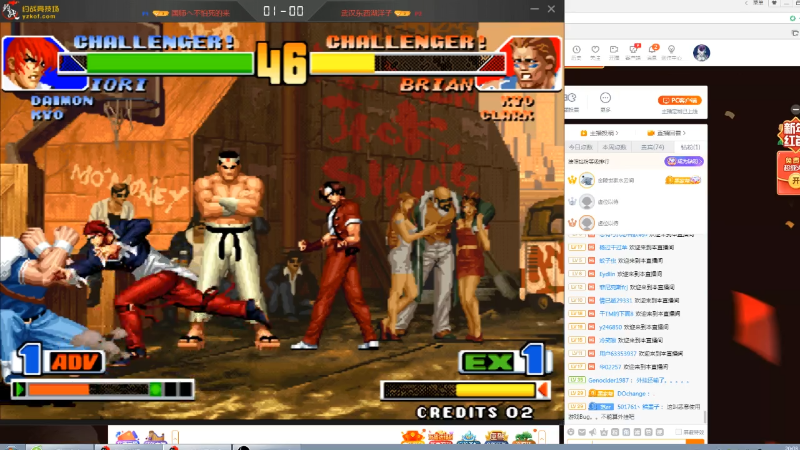This screenshot has width=800, height=450.
Task: Expand the left gift bar up-arrow
Action: (x=175, y=437)
